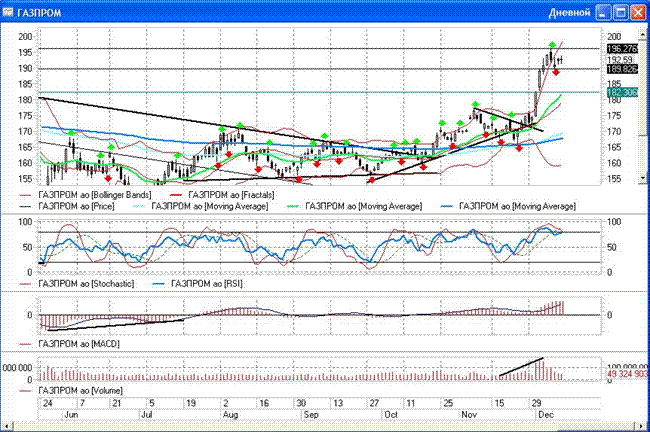This screenshot has width=650, height=432.
Task: Click the horizontal scrollbar left arrow
Action: click(x=7, y=426)
